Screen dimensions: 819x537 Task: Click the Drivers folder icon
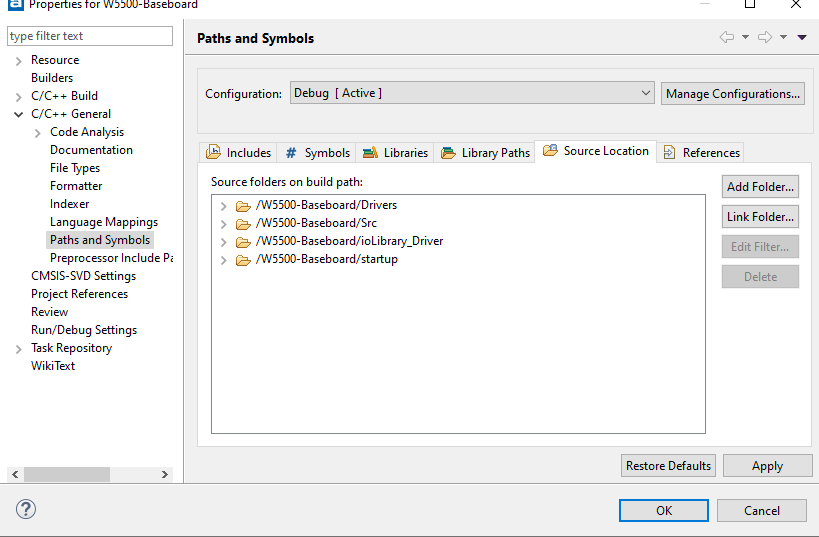click(x=243, y=206)
